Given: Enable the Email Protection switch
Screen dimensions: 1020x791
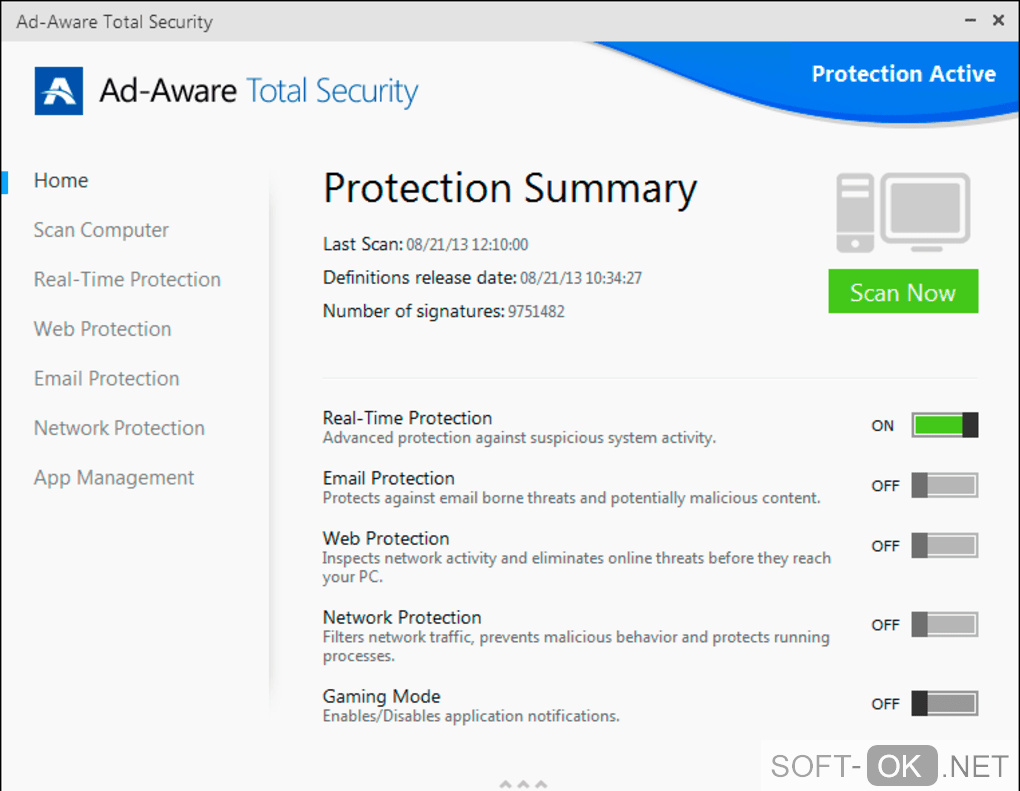Looking at the screenshot, I should pos(944,486).
